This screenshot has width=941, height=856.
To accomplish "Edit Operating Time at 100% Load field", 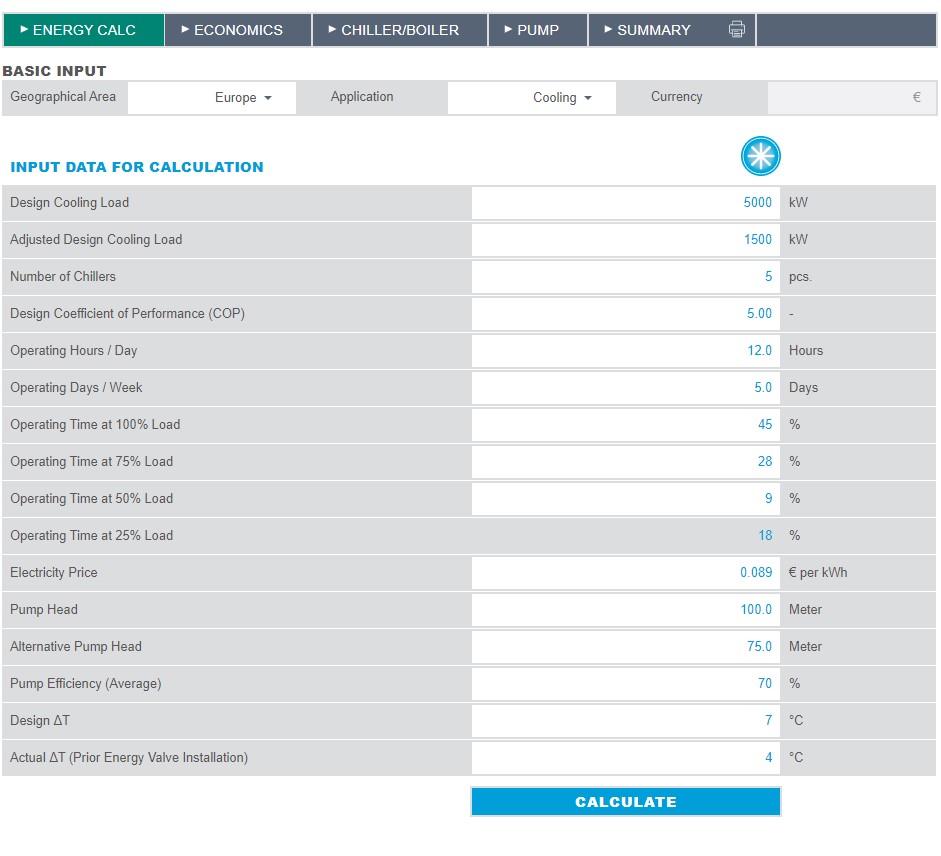I will tap(625, 425).
